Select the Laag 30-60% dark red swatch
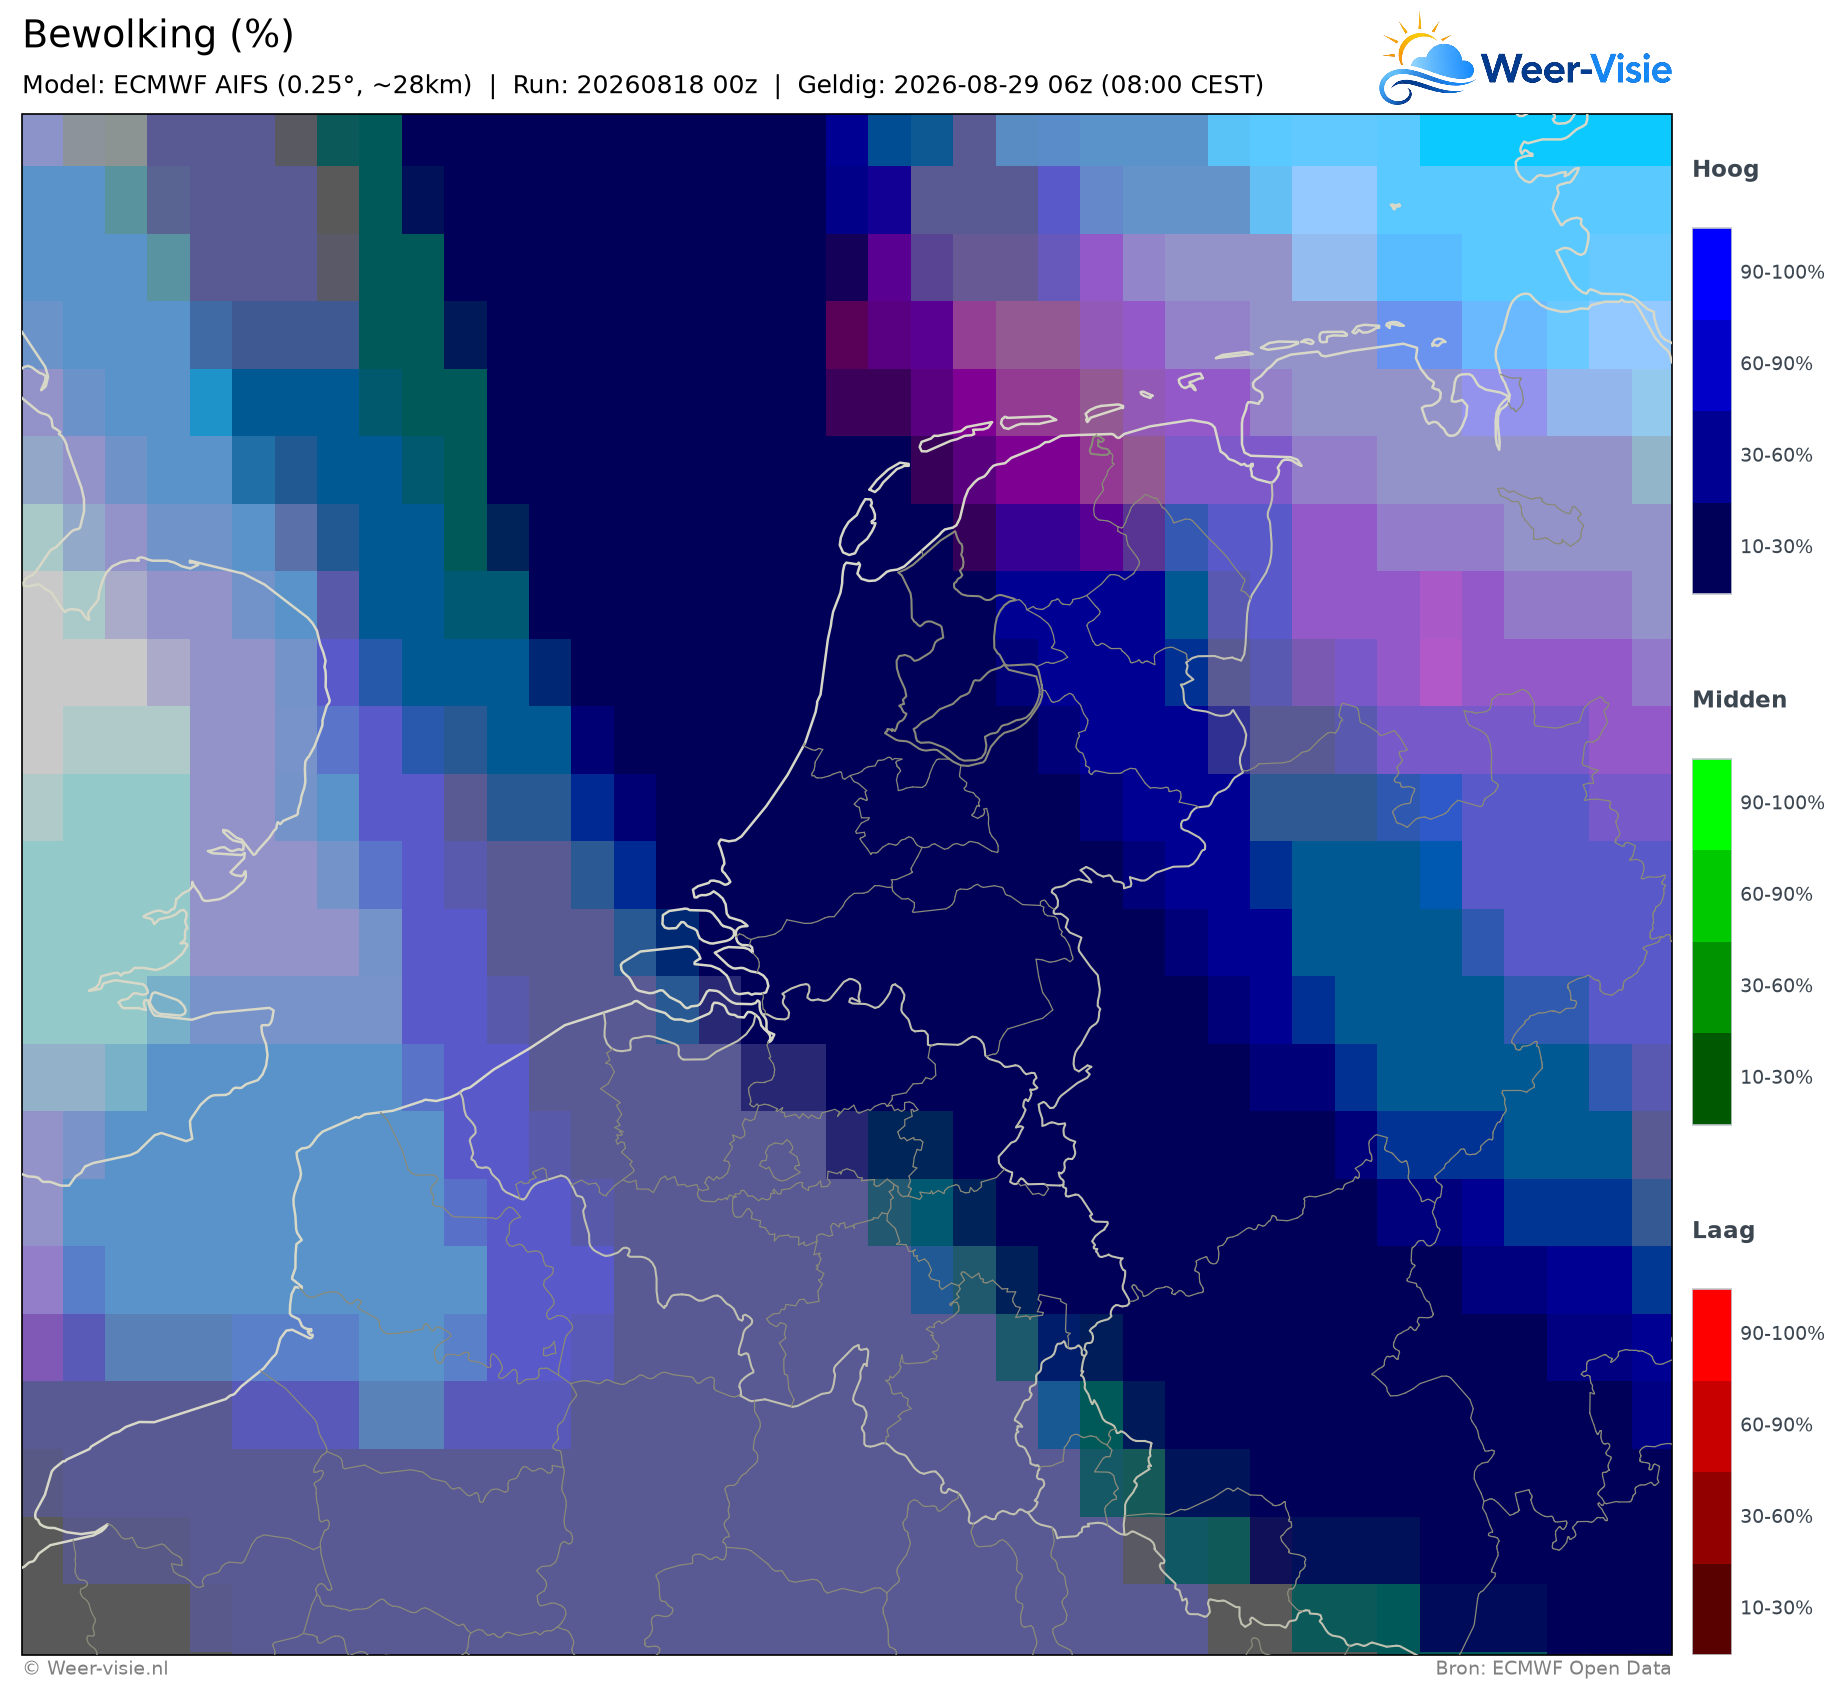The image size is (1824, 1681). (1711, 1518)
